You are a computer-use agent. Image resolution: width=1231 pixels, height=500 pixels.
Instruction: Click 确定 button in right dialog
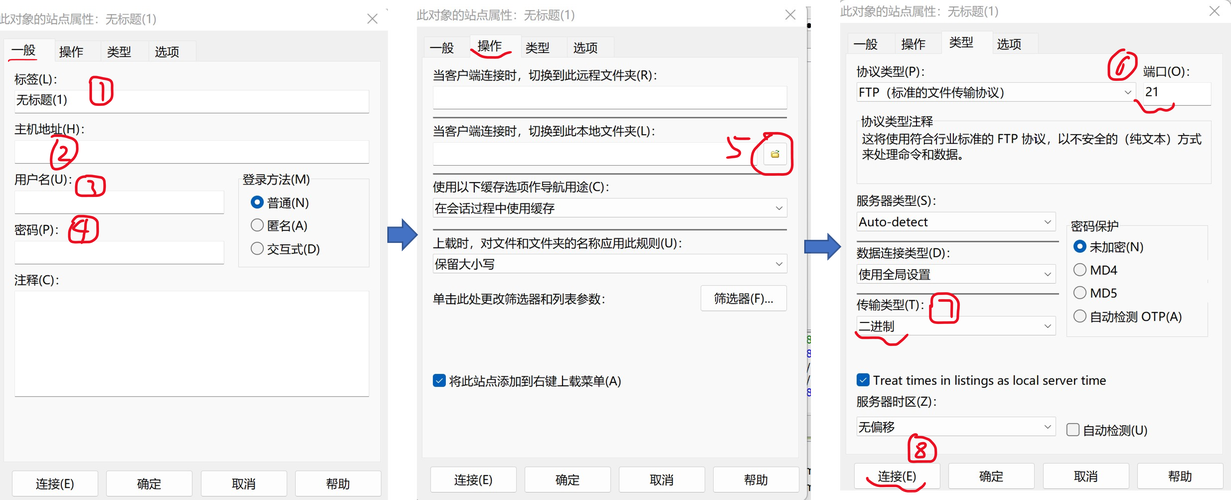(991, 476)
